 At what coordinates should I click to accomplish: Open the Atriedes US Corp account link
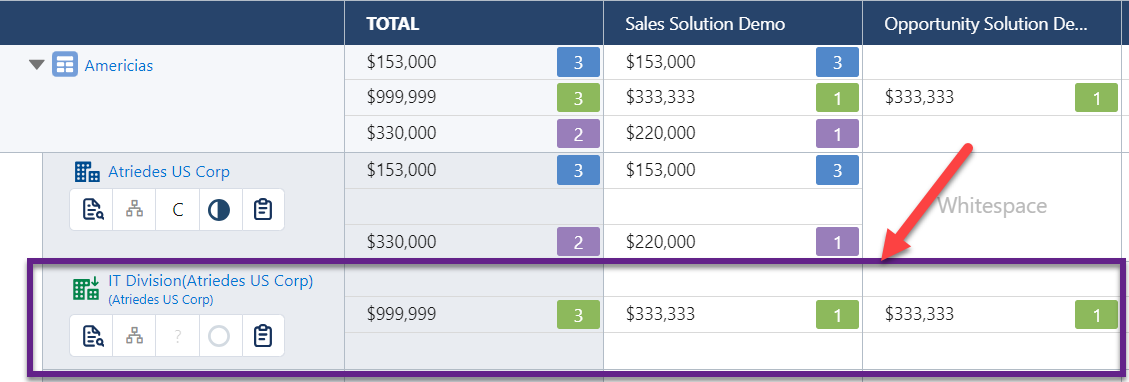tap(169, 172)
